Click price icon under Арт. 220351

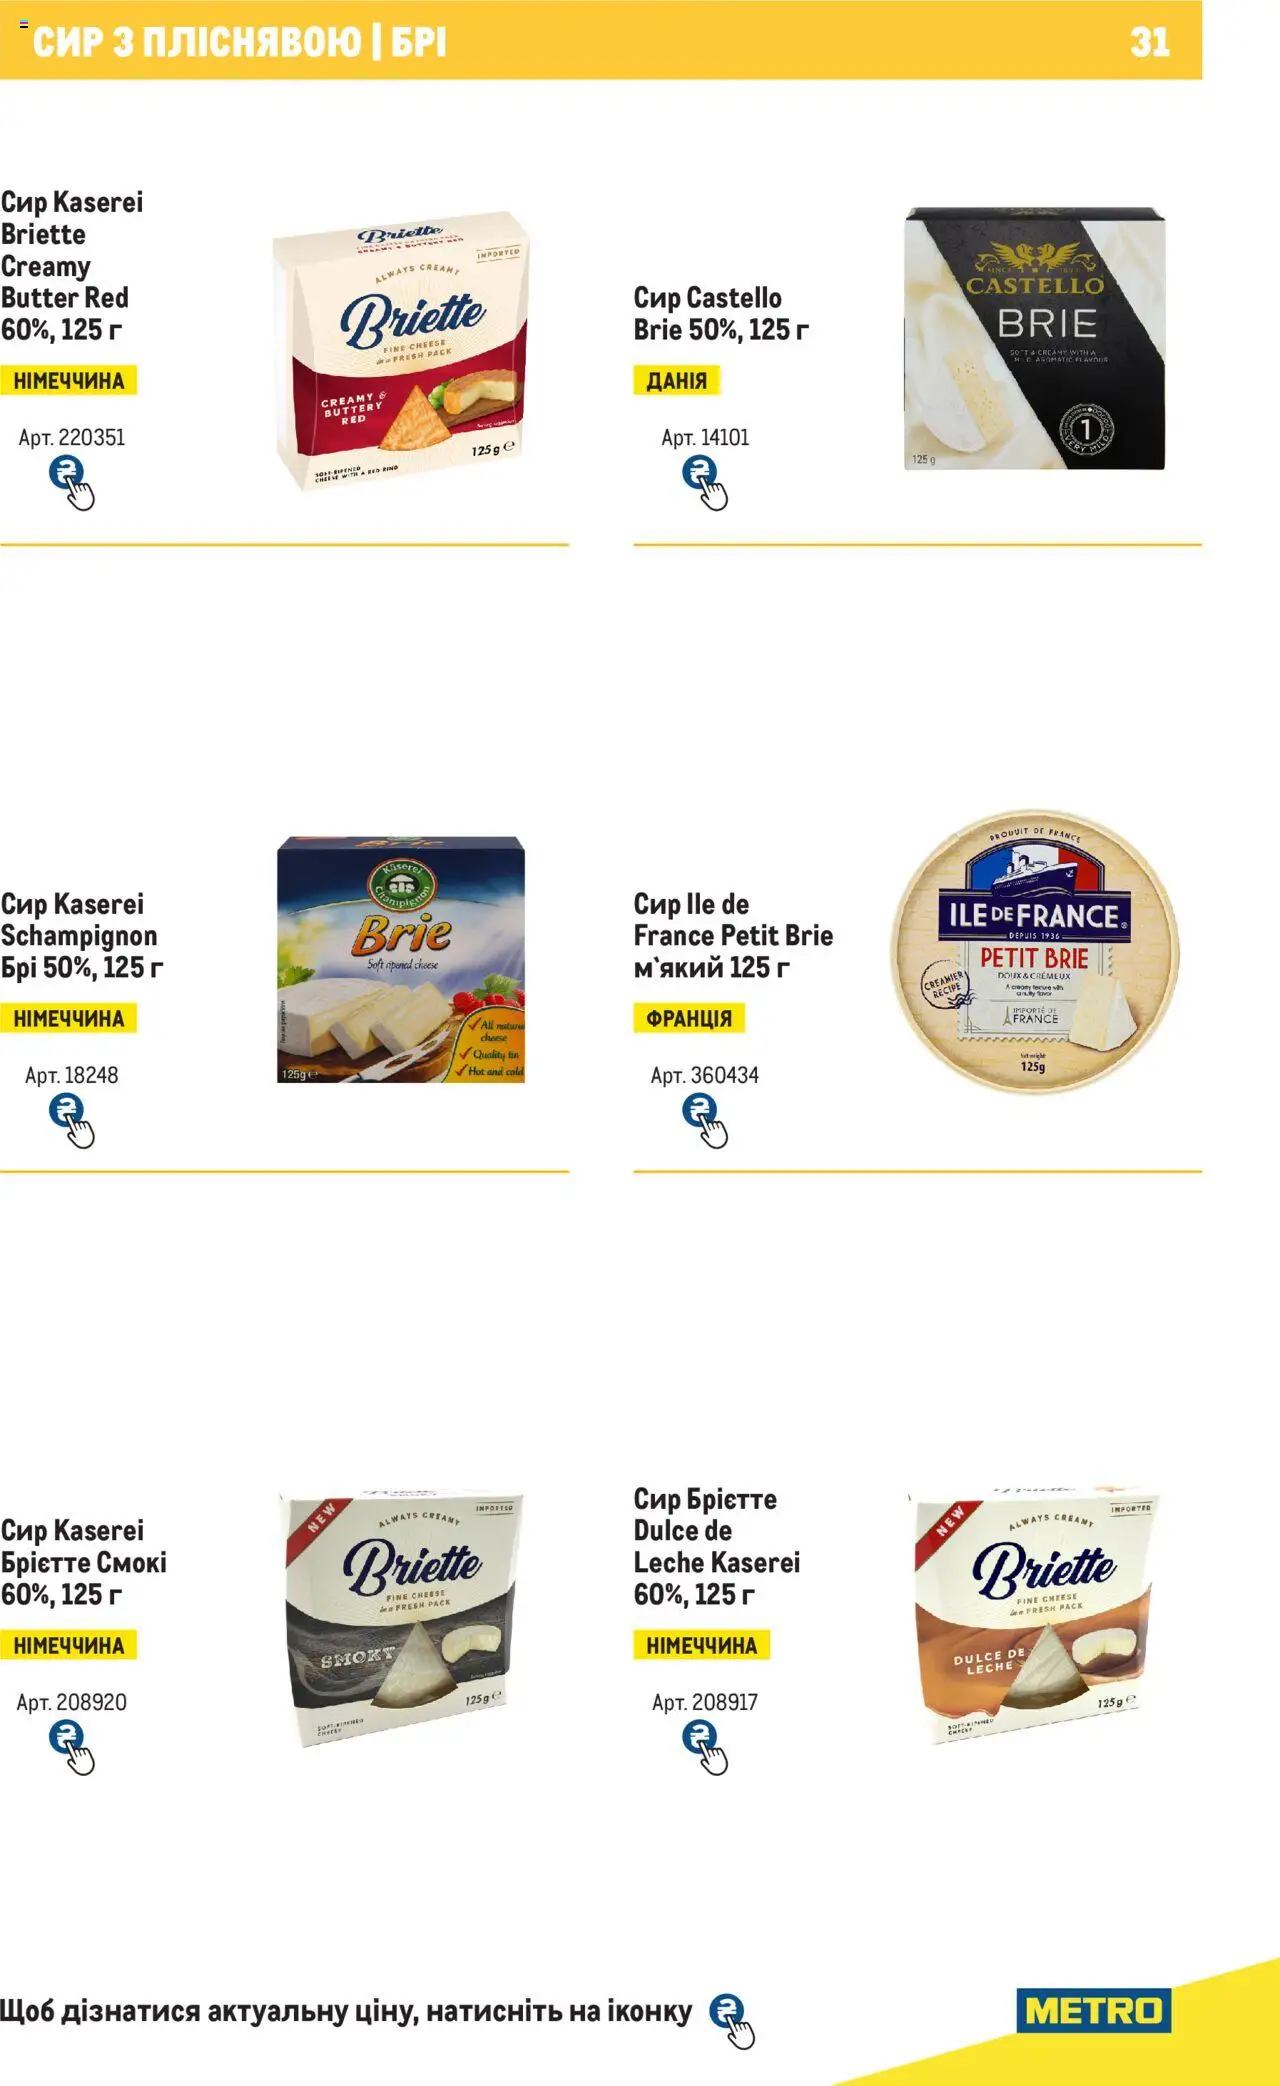click(x=71, y=483)
